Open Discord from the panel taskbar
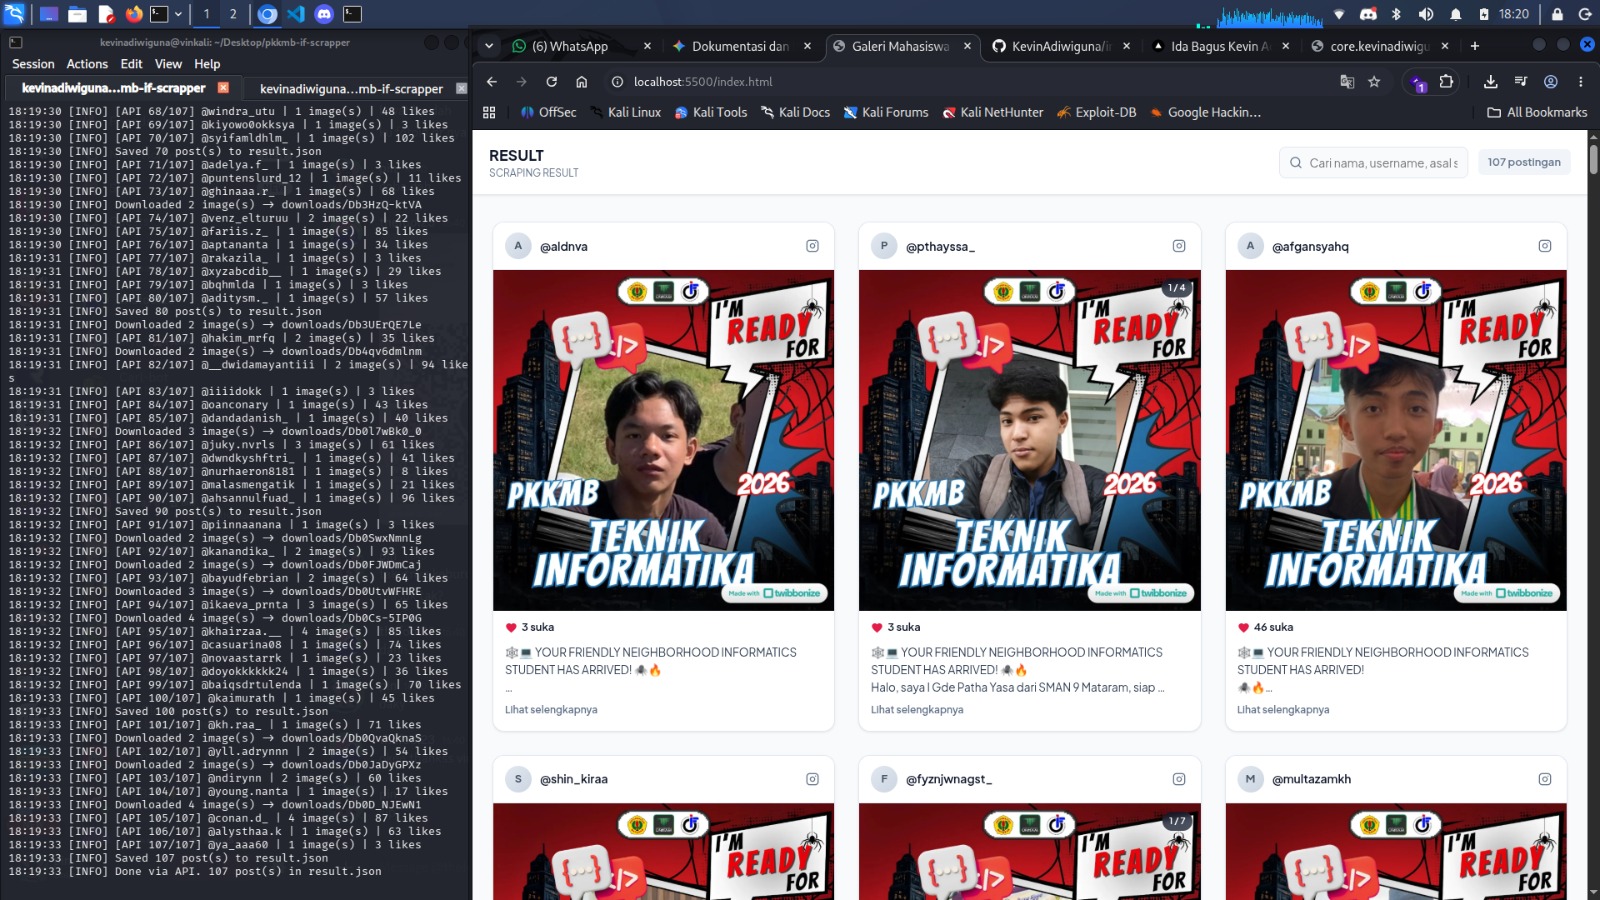Image resolution: width=1600 pixels, height=900 pixels. tap(324, 14)
